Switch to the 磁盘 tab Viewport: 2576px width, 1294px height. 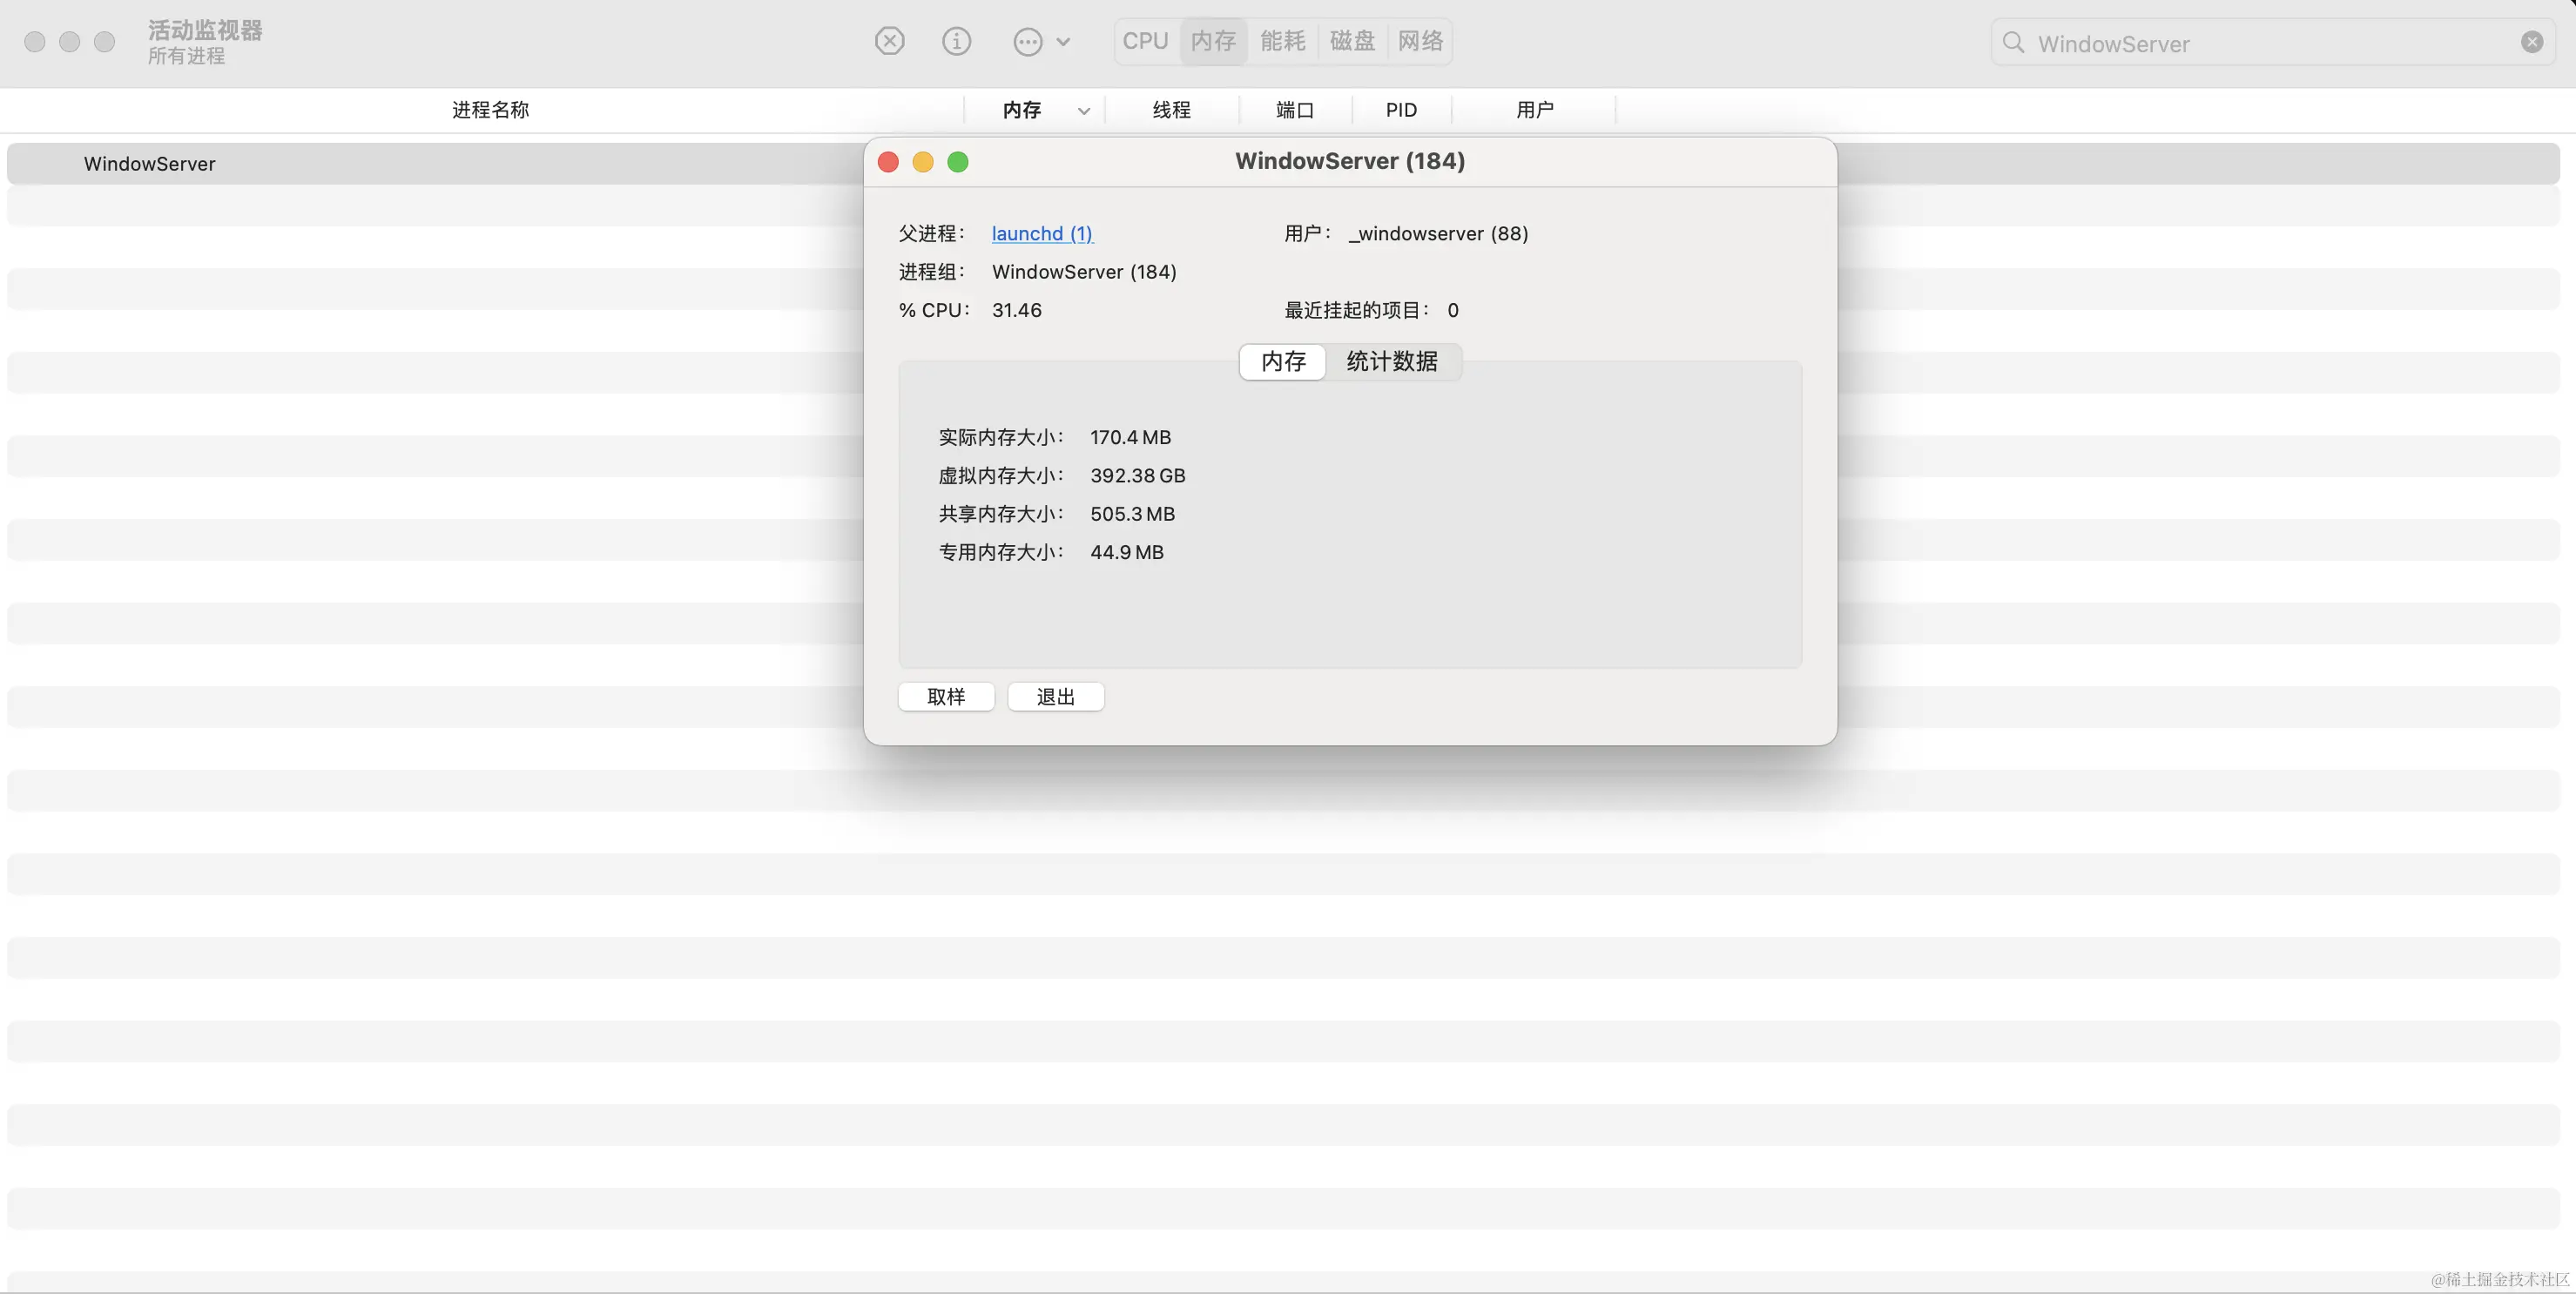click(1352, 41)
